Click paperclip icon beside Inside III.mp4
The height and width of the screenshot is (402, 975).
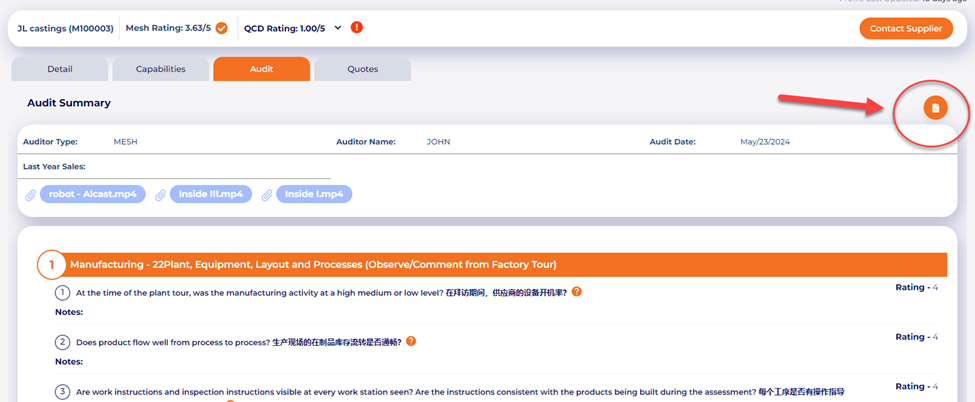160,195
